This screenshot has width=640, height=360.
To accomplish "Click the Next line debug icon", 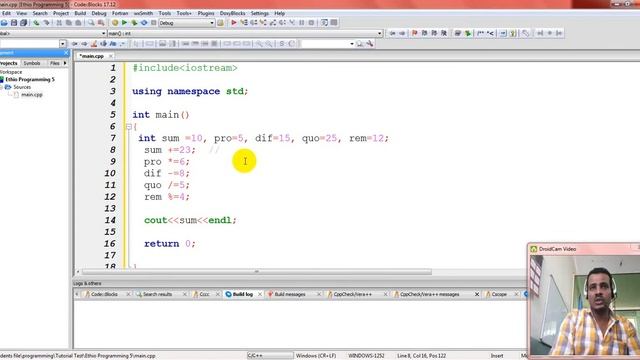I will [x=253, y=23].
